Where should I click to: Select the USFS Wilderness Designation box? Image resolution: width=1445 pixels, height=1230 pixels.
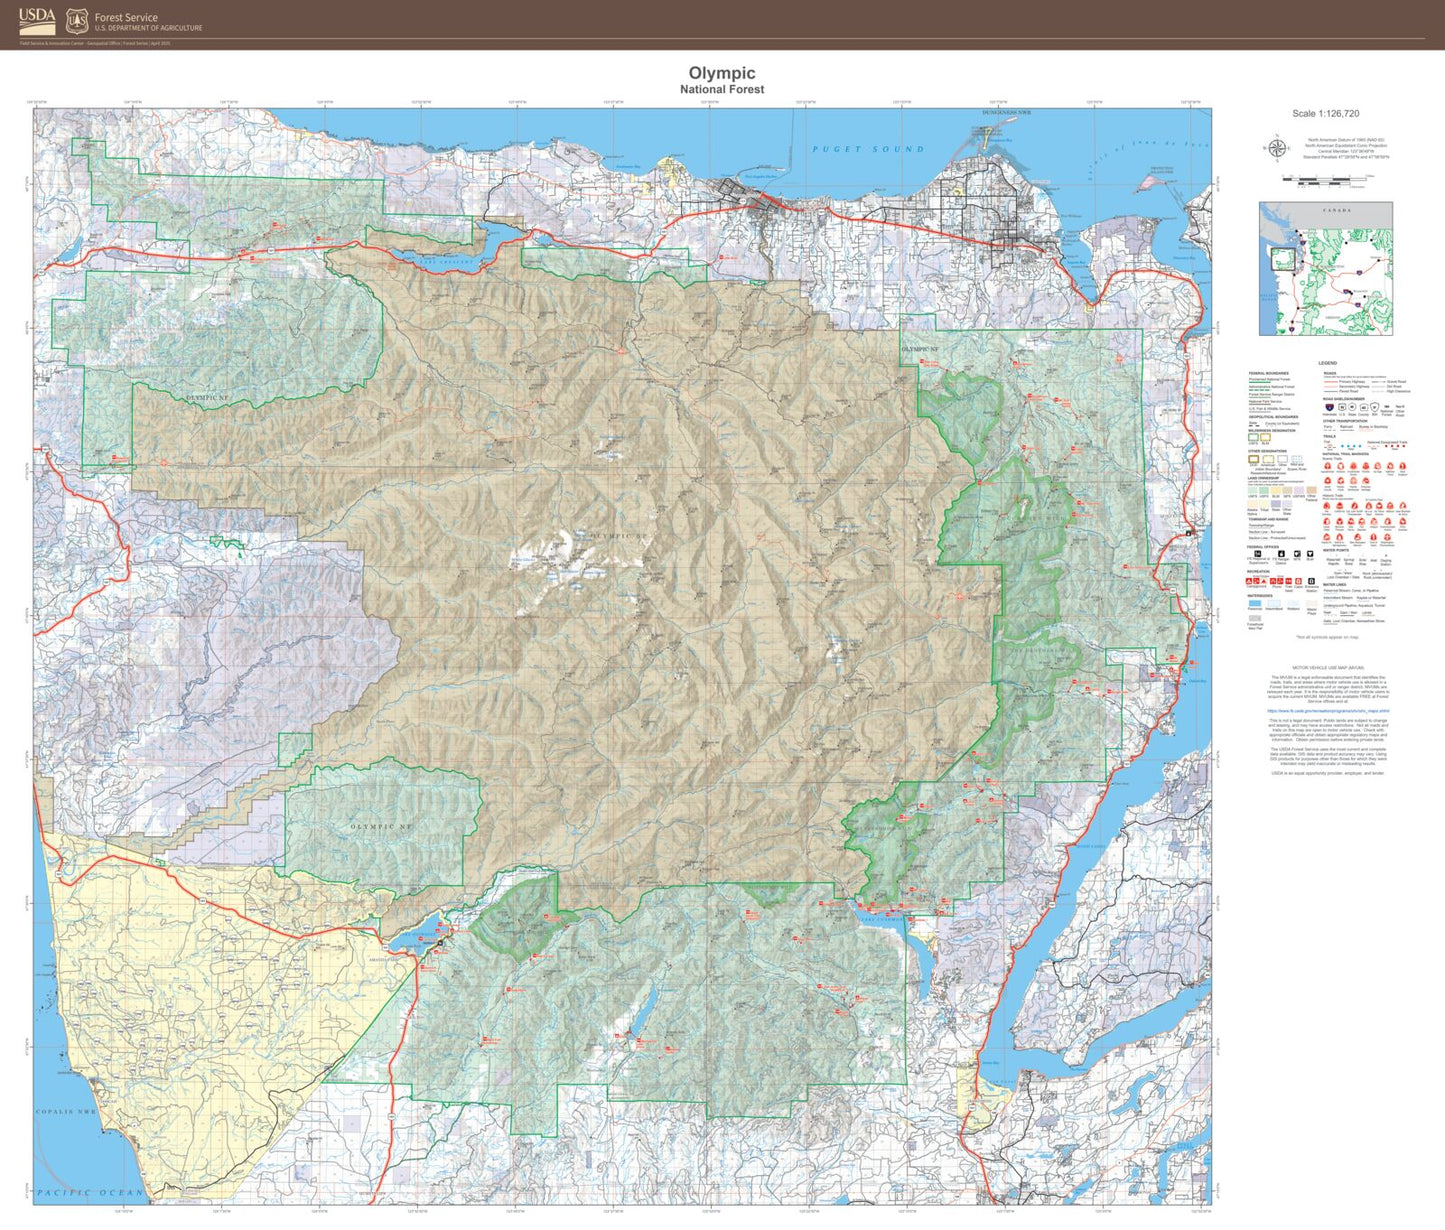point(1254,438)
